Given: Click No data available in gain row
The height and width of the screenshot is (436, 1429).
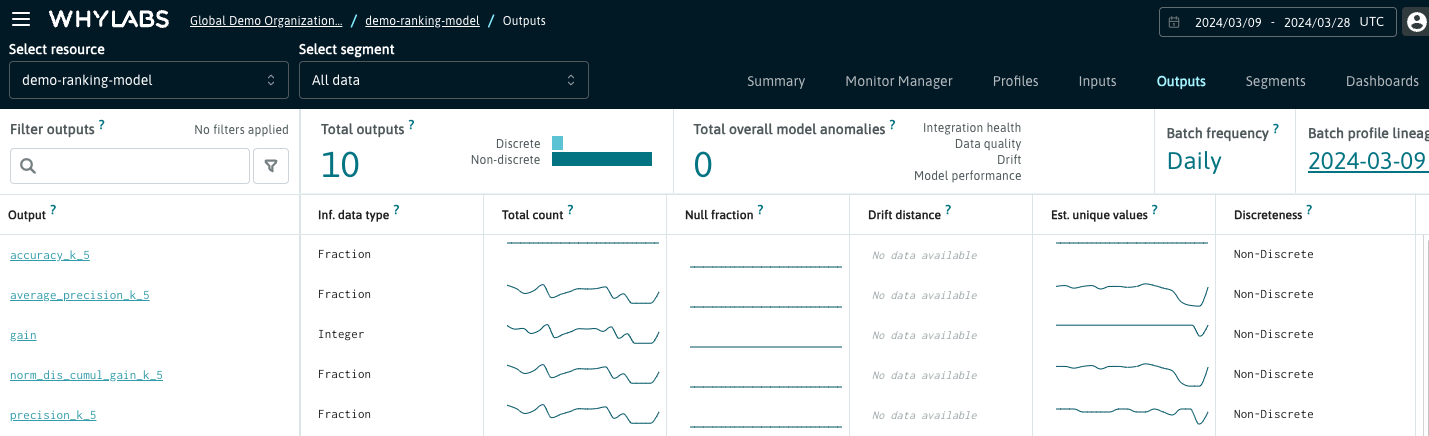Looking at the screenshot, I should pos(924,335).
